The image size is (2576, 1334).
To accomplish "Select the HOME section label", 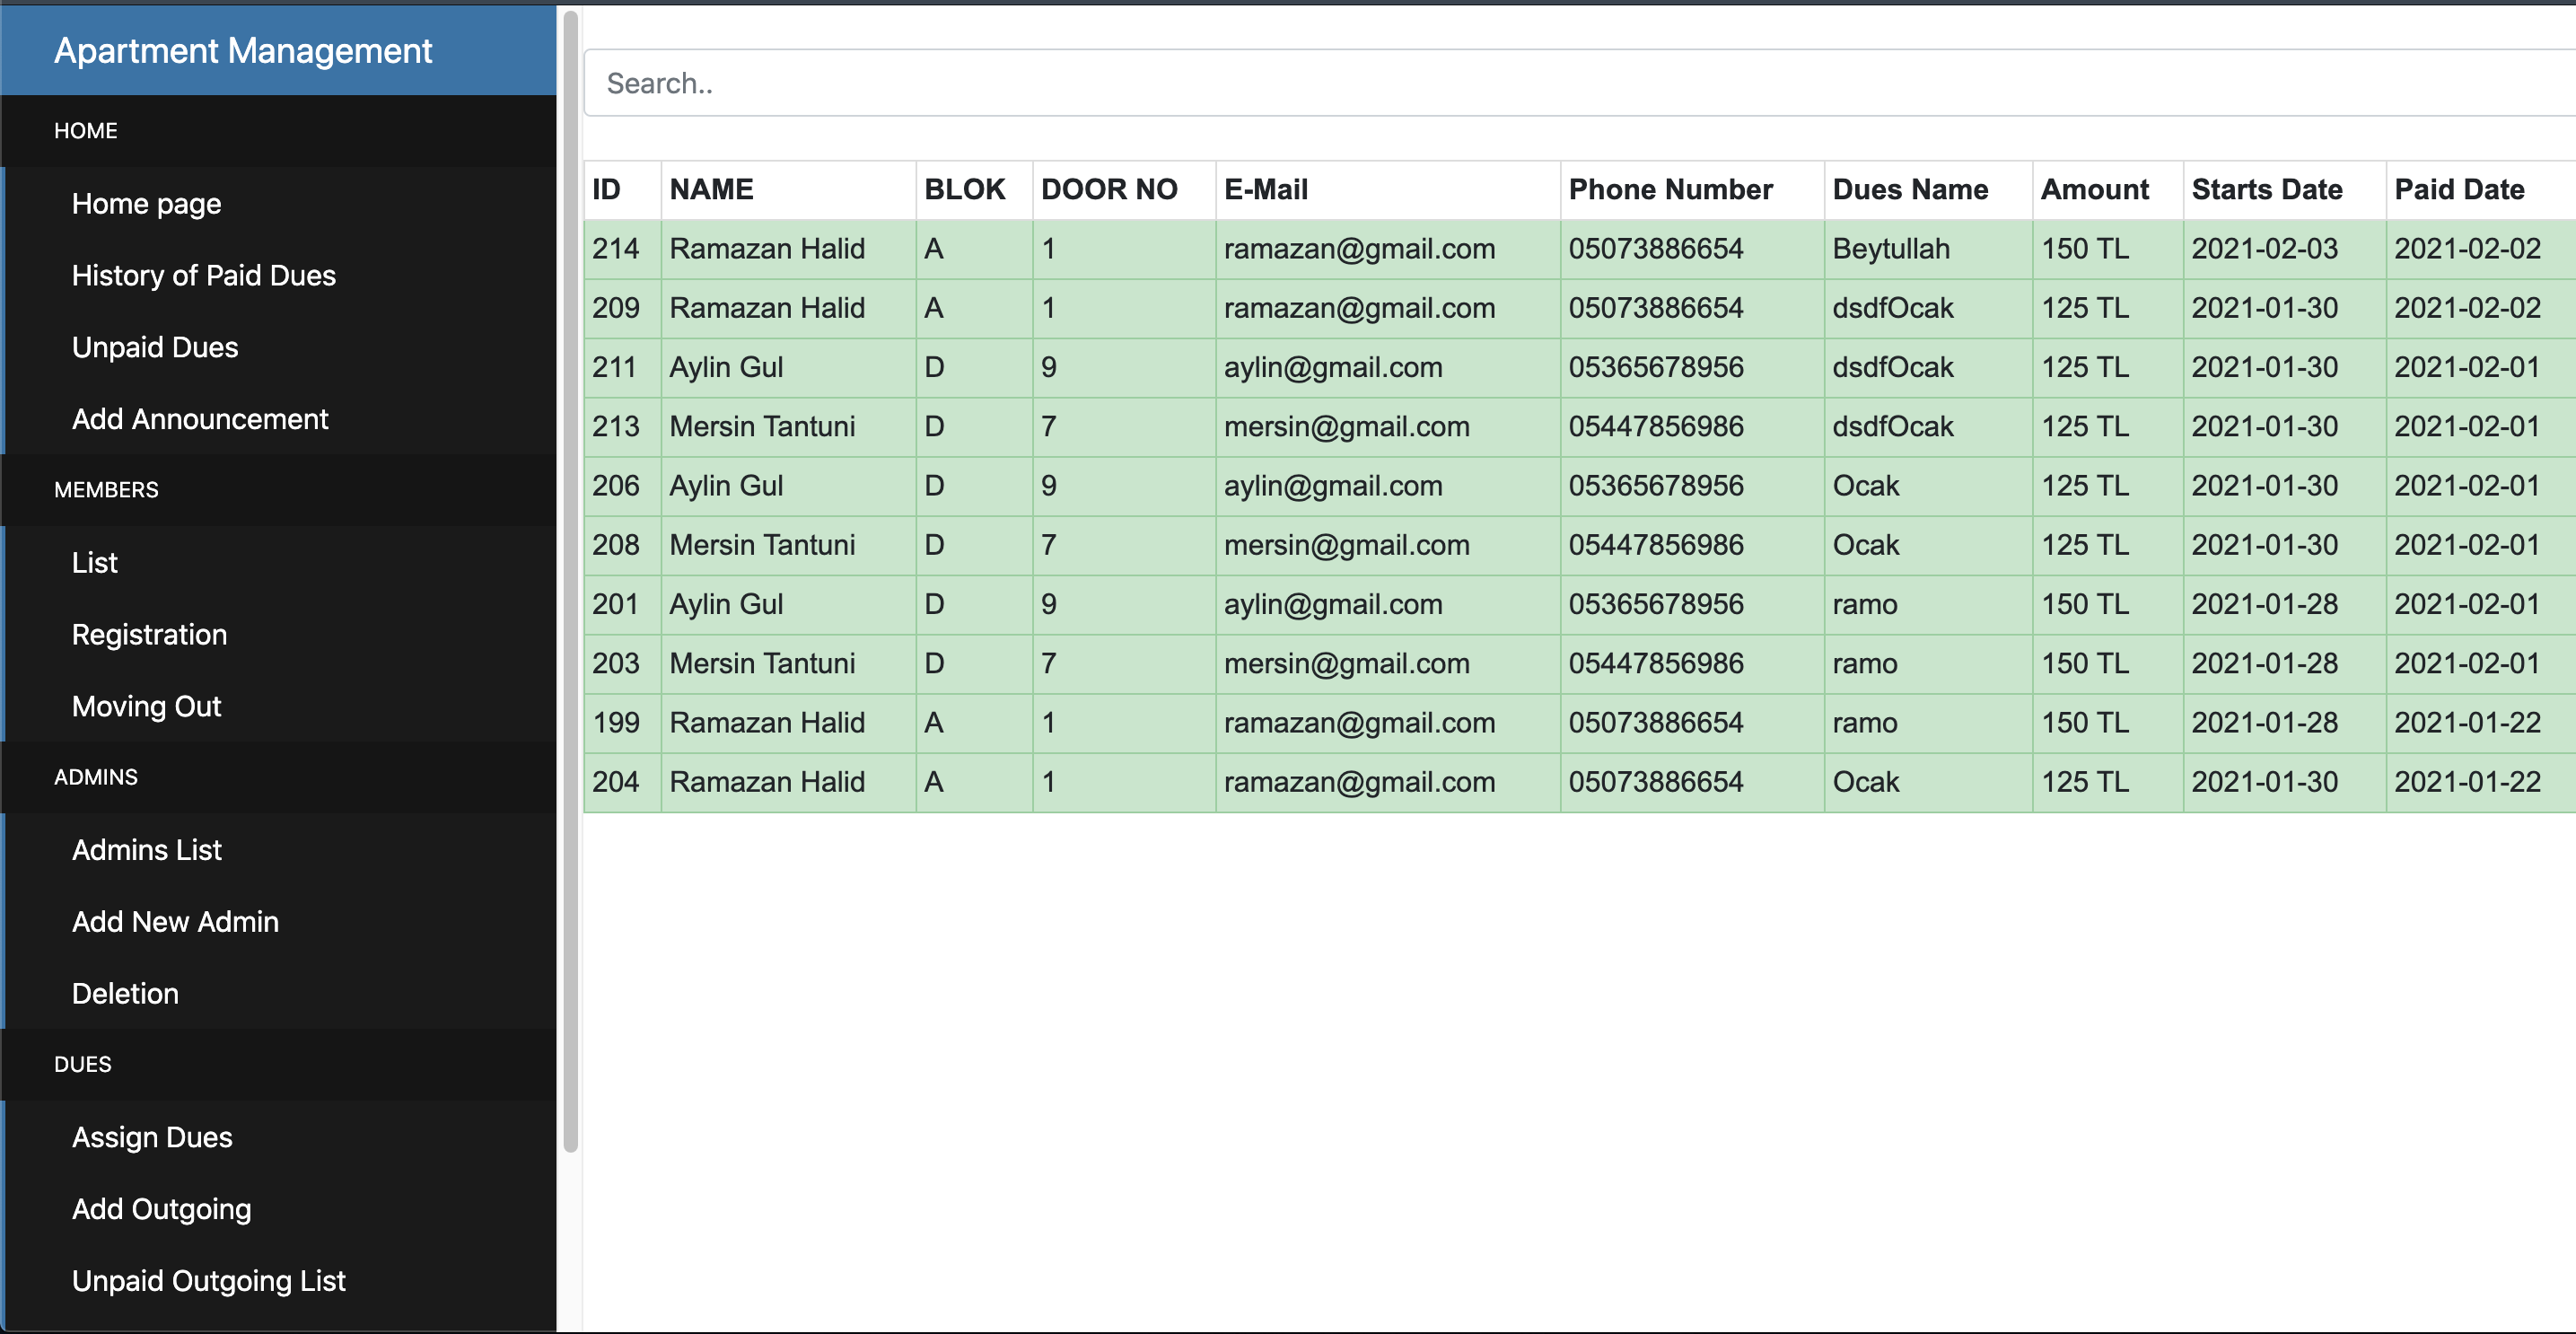I will point(85,130).
